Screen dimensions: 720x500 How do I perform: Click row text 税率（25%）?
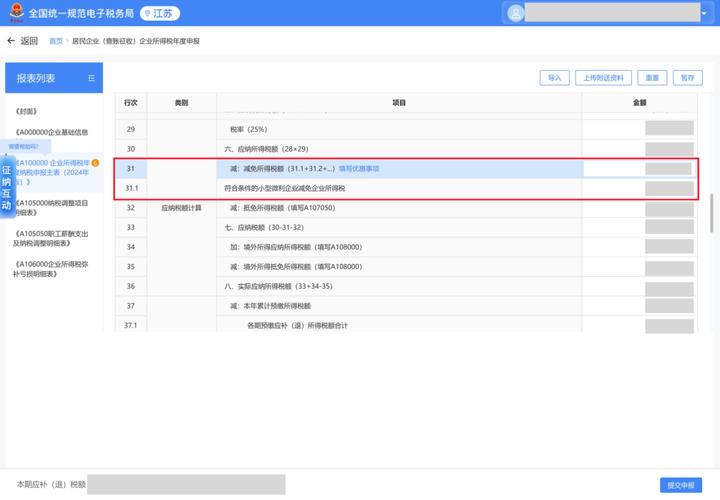pos(248,129)
